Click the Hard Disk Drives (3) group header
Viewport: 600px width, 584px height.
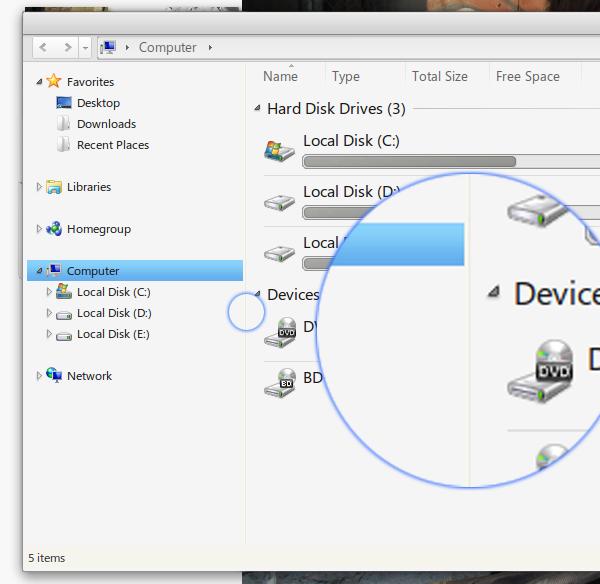click(336, 109)
